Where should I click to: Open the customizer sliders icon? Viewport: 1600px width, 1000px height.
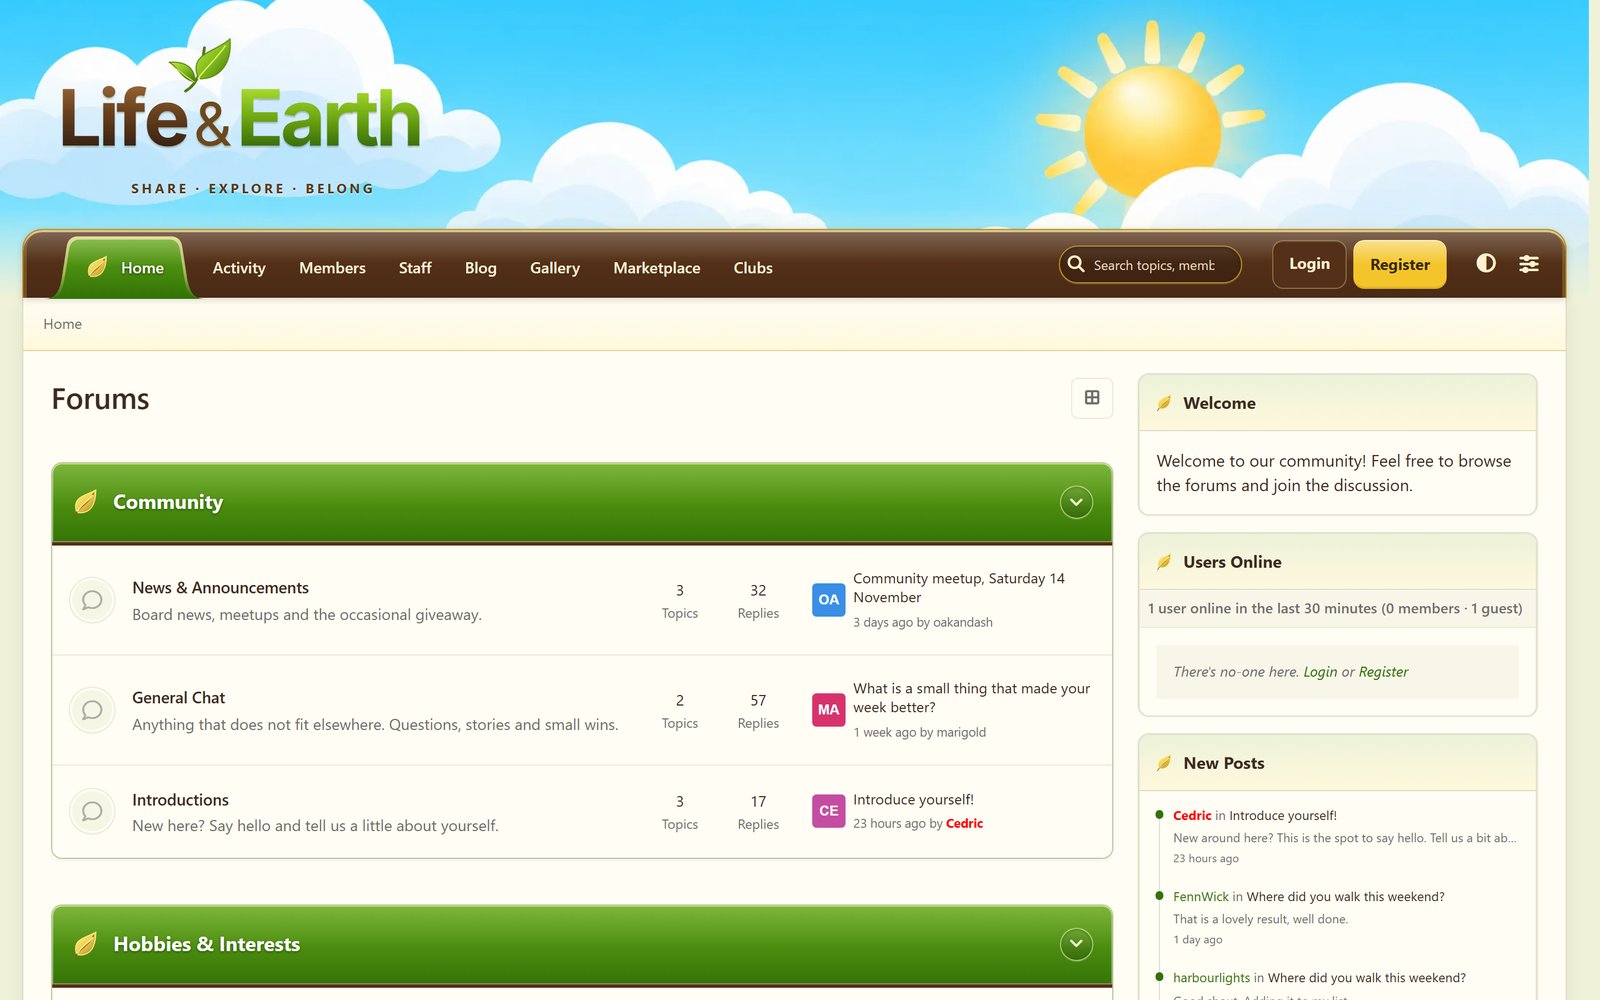coord(1529,264)
